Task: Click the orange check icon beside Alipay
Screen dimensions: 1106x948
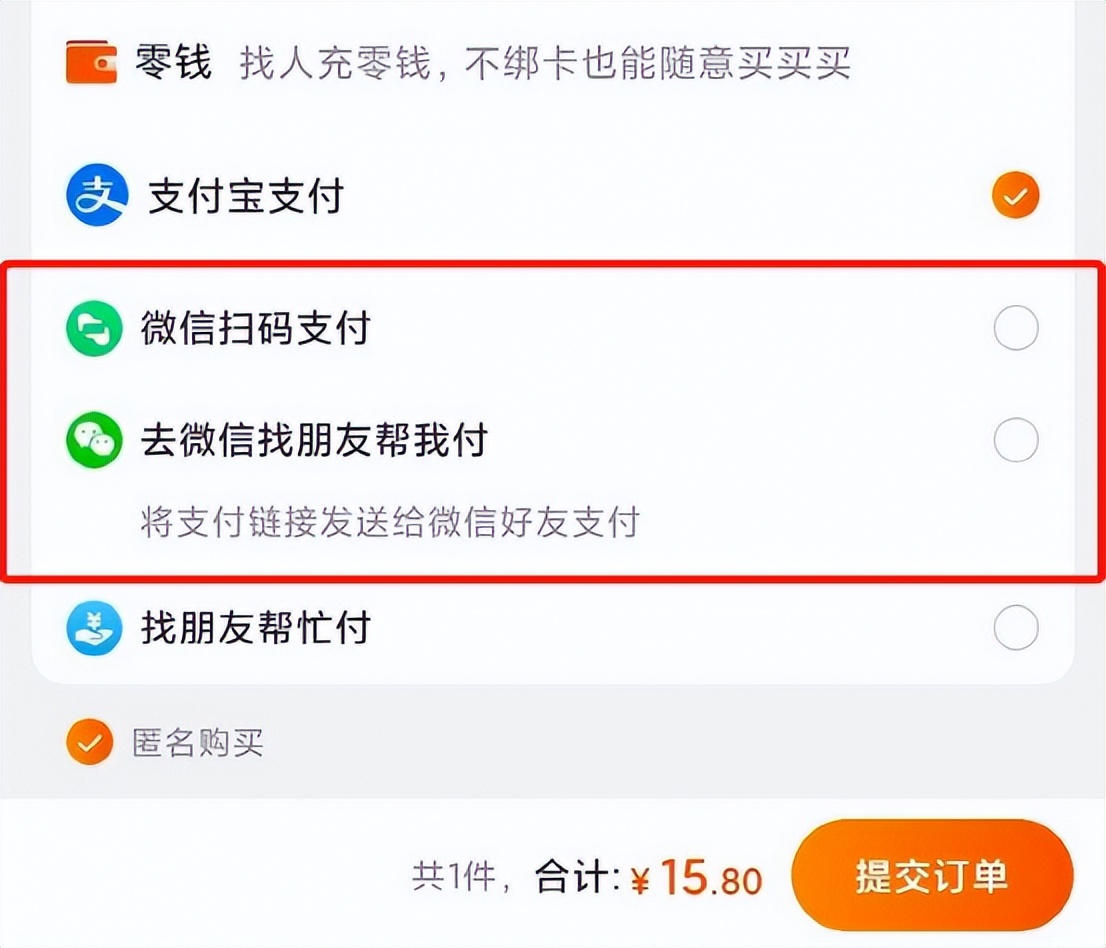Action: 1015,194
